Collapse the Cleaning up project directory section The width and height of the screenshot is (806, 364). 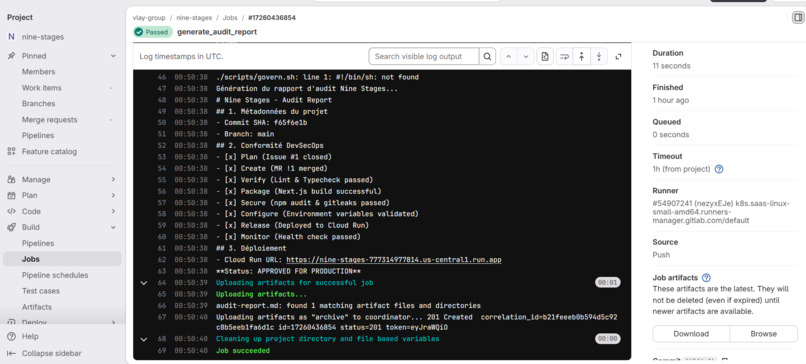pyautogui.click(x=143, y=339)
